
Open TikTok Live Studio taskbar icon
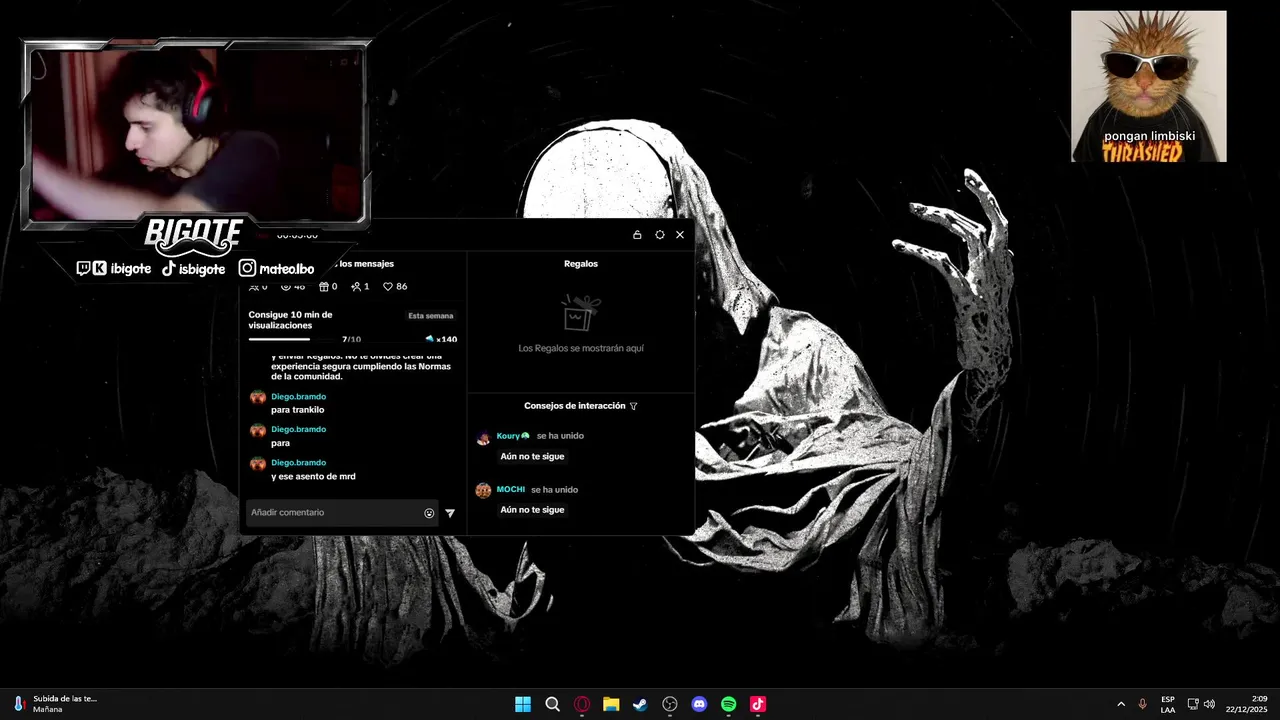tap(758, 704)
